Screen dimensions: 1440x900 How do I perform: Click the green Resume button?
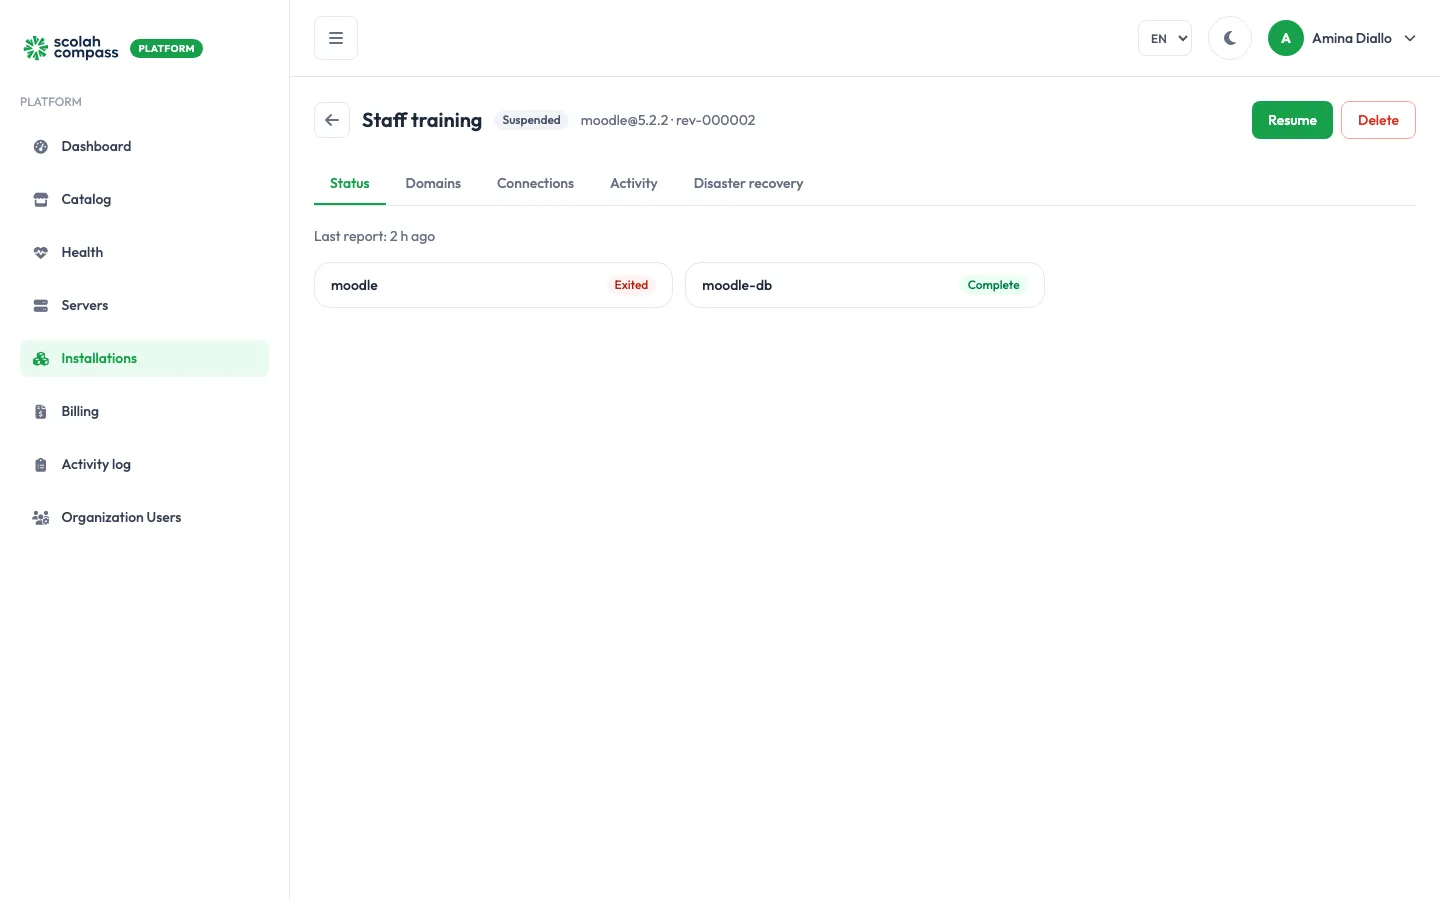click(x=1292, y=120)
